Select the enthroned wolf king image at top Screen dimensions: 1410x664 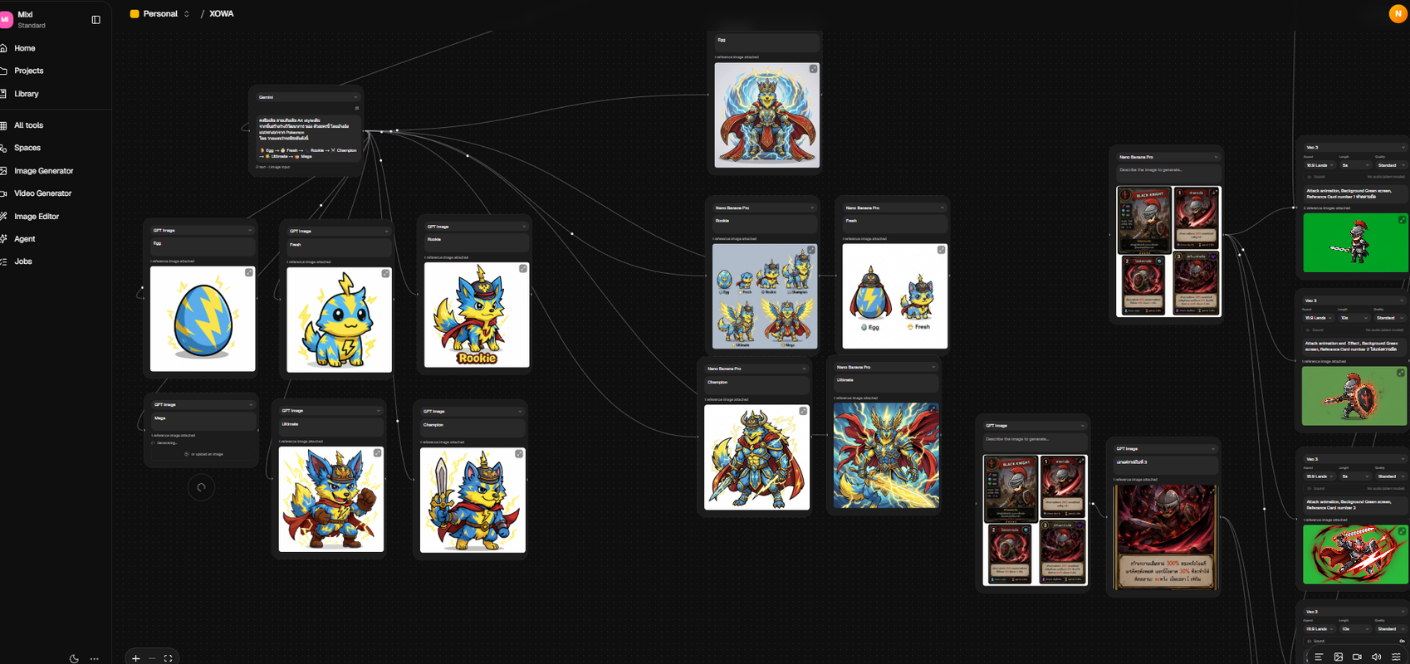coord(766,115)
